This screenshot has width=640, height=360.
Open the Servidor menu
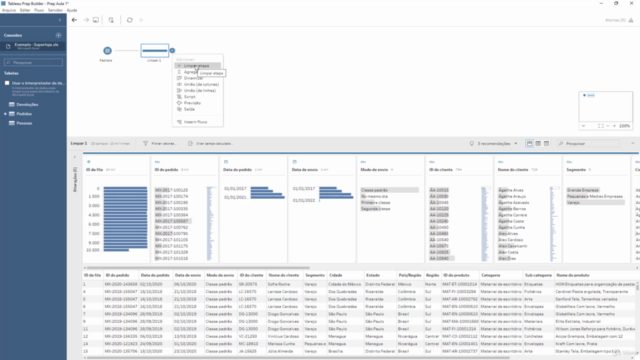tap(55, 10)
